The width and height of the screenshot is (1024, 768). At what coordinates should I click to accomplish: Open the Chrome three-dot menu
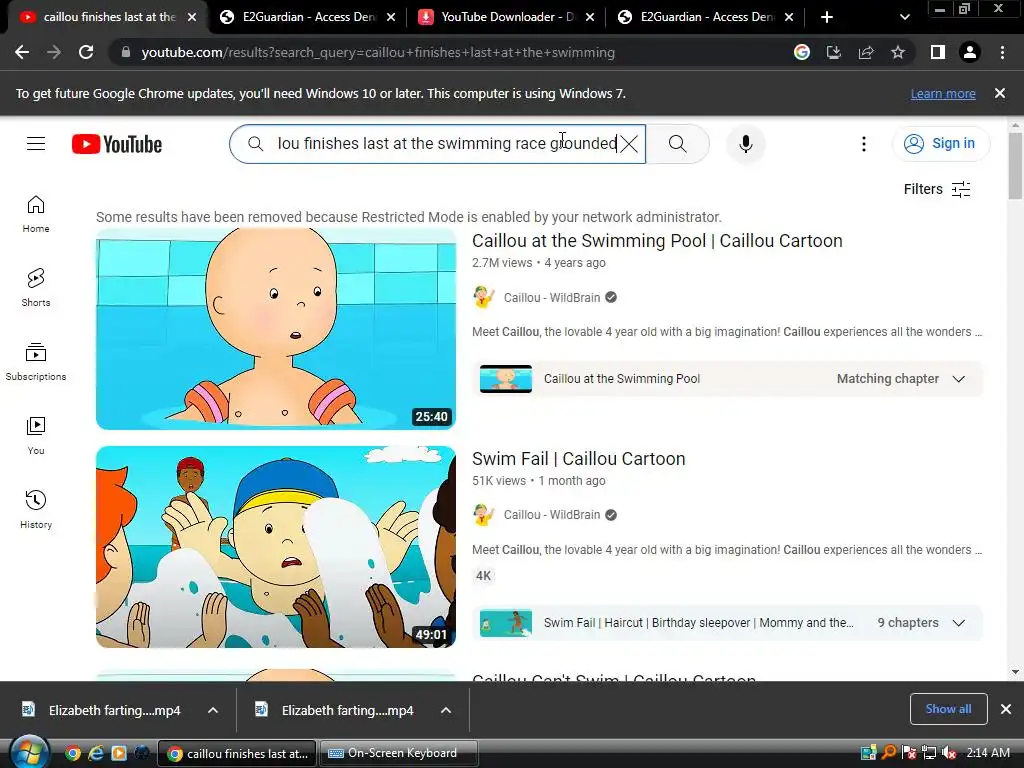pyautogui.click(x=1002, y=52)
